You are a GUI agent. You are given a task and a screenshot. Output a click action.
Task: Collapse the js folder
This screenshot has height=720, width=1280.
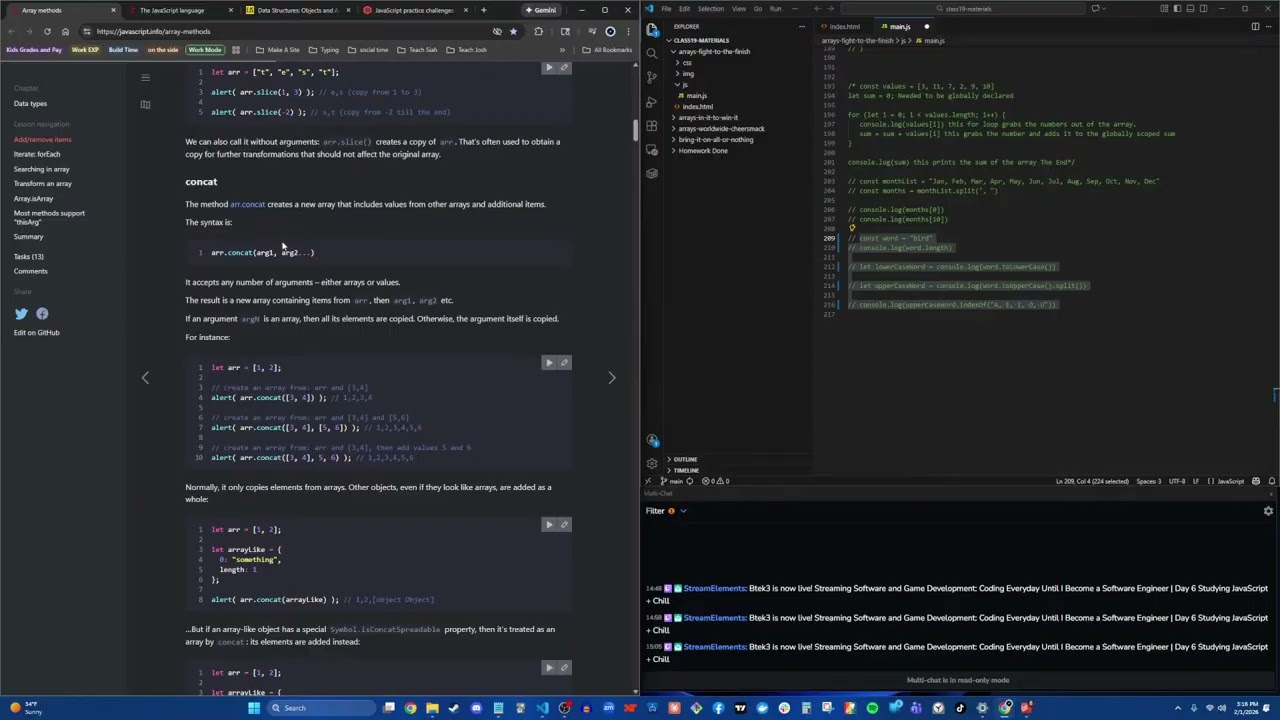coord(685,84)
